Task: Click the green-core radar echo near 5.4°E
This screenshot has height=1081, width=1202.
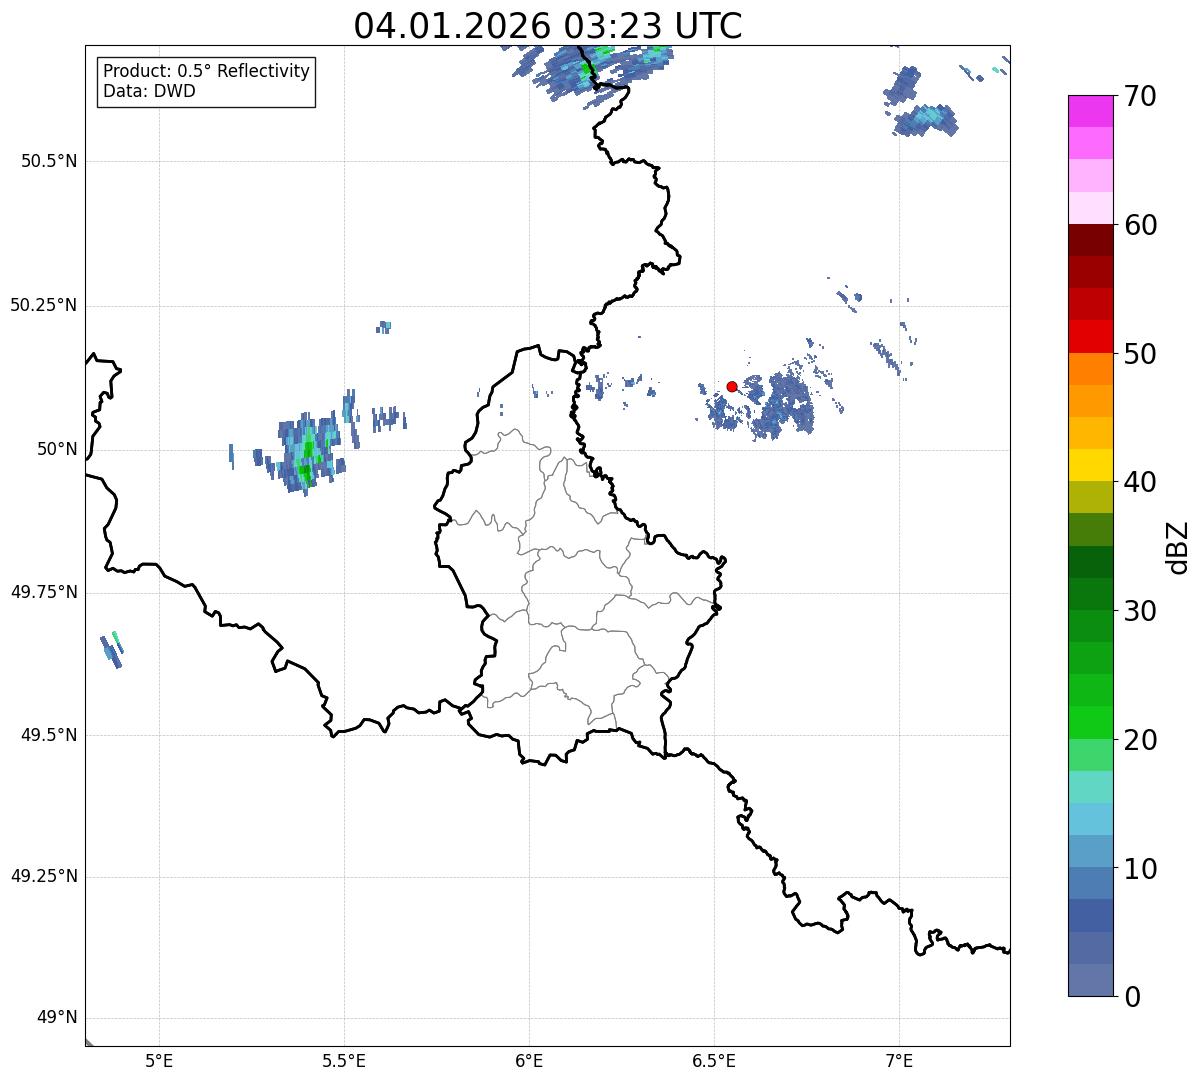Action: pos(306,448)
